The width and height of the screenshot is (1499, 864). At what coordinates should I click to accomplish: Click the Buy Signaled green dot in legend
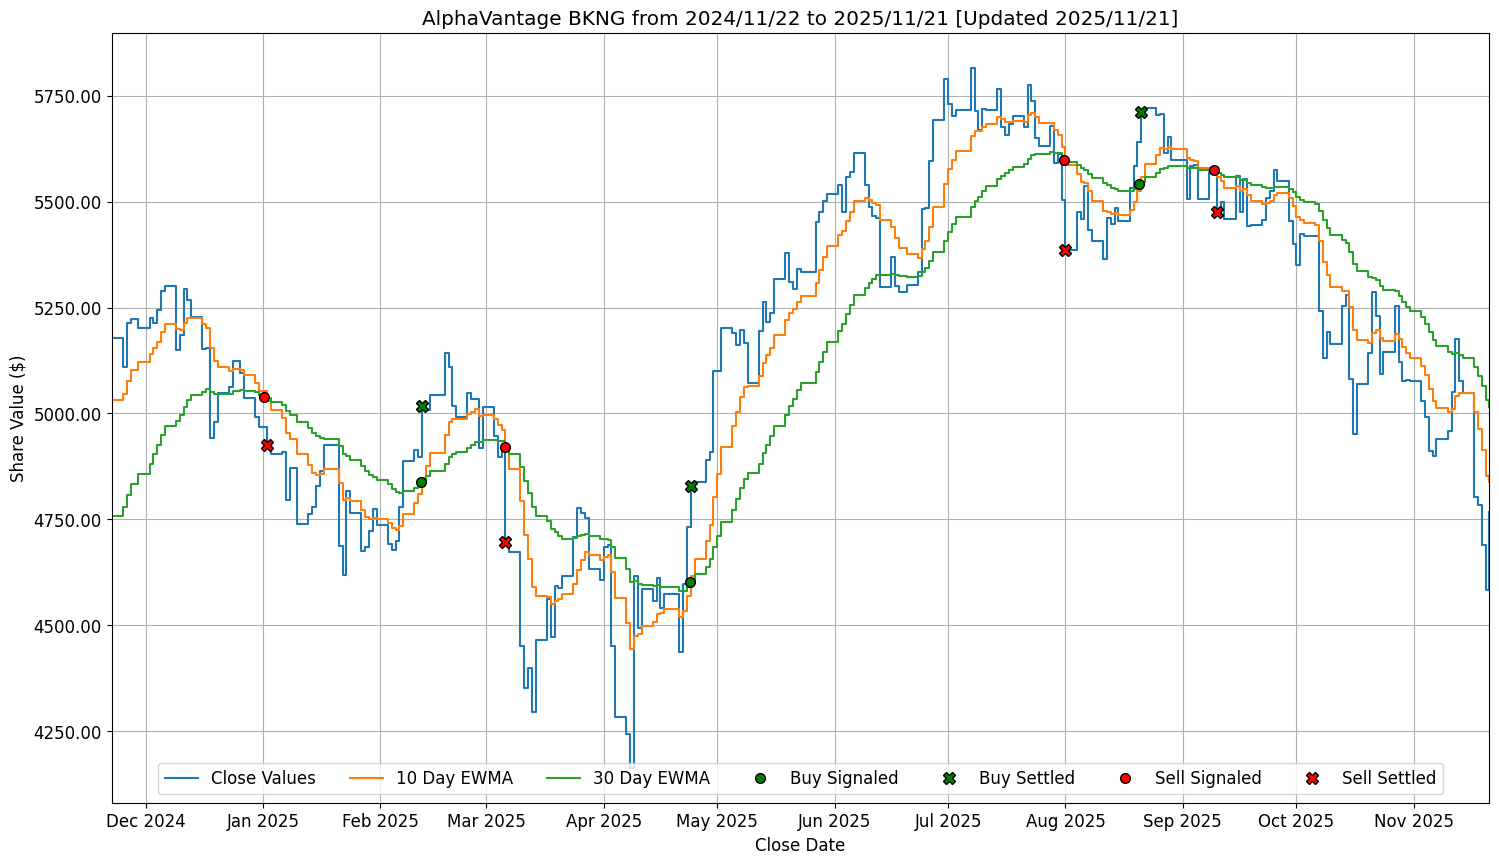click(760, 778)
